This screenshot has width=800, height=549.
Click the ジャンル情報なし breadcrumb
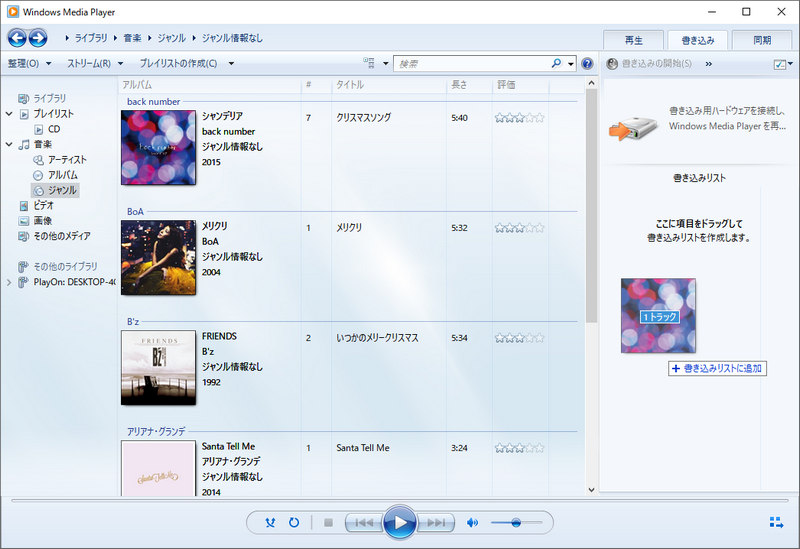pos(232,38)
